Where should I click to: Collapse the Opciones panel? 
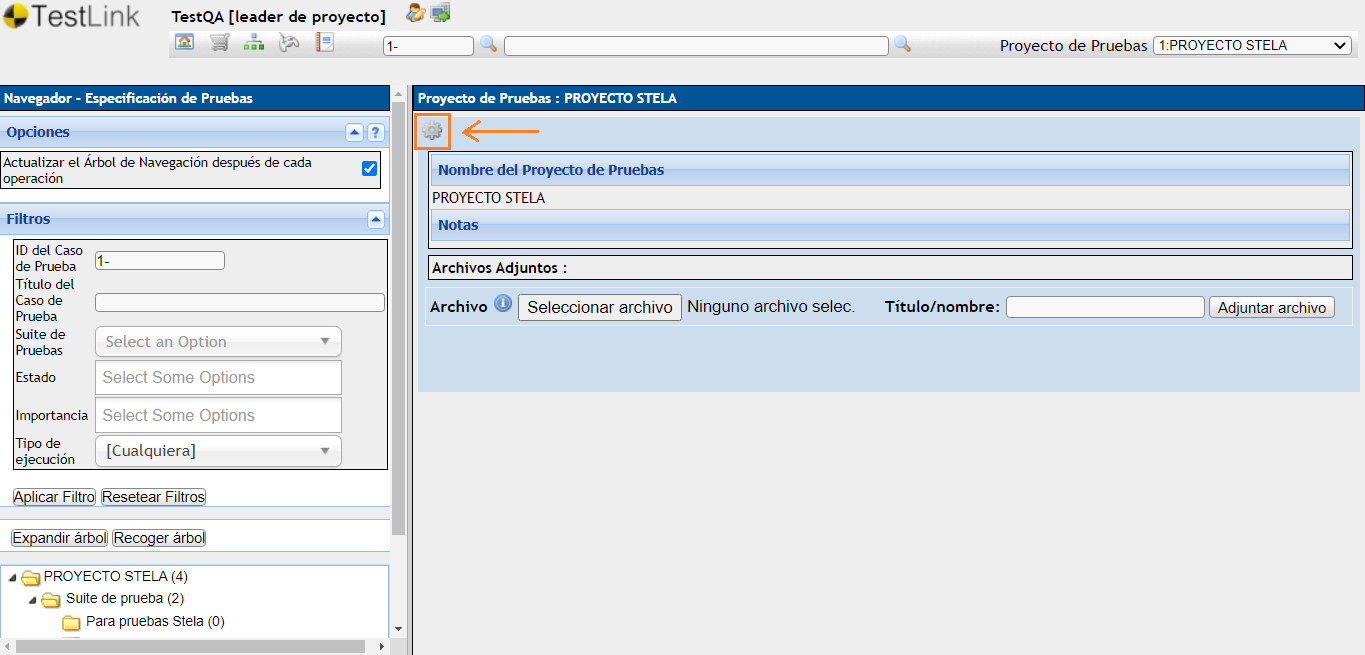[354, 132]
